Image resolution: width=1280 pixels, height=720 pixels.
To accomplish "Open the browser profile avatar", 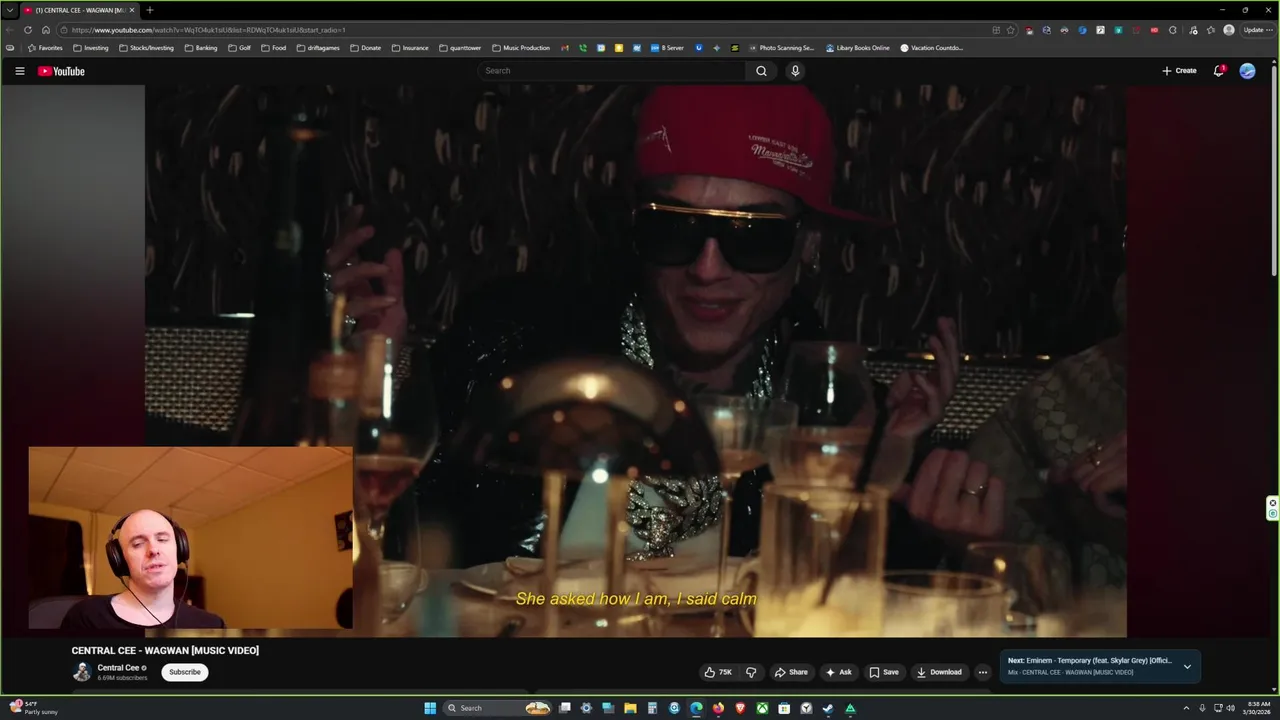I will (x=1229, y=30).
